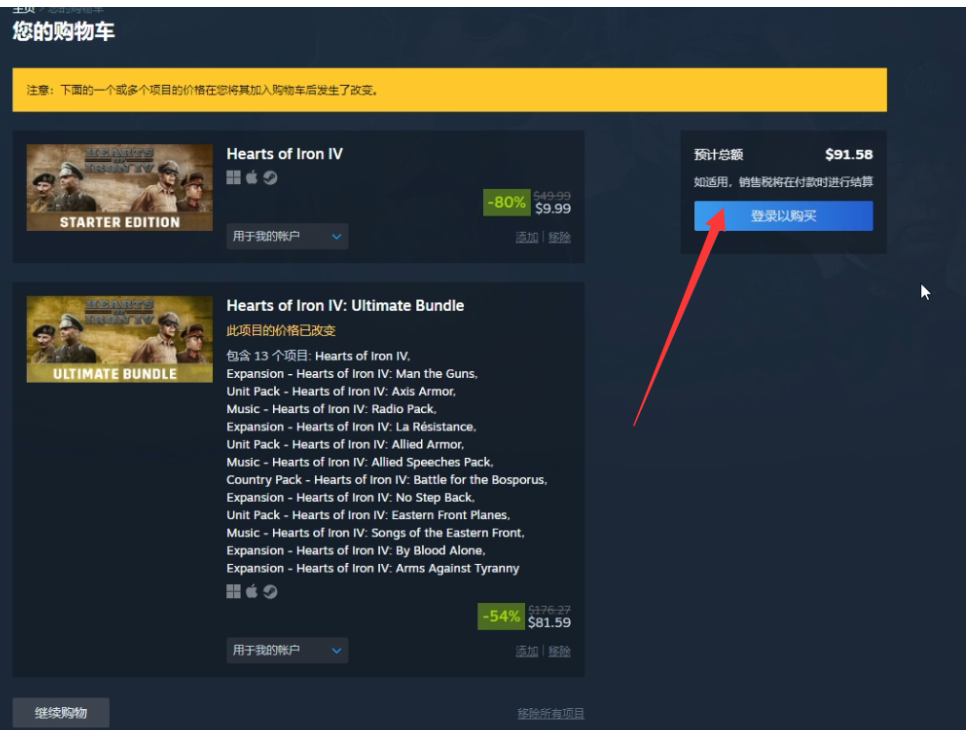Open the Ultimate Bundle game thumbnail
This screenshot has height=730, width=969.
pyautogui.click(x=119, y=339)
